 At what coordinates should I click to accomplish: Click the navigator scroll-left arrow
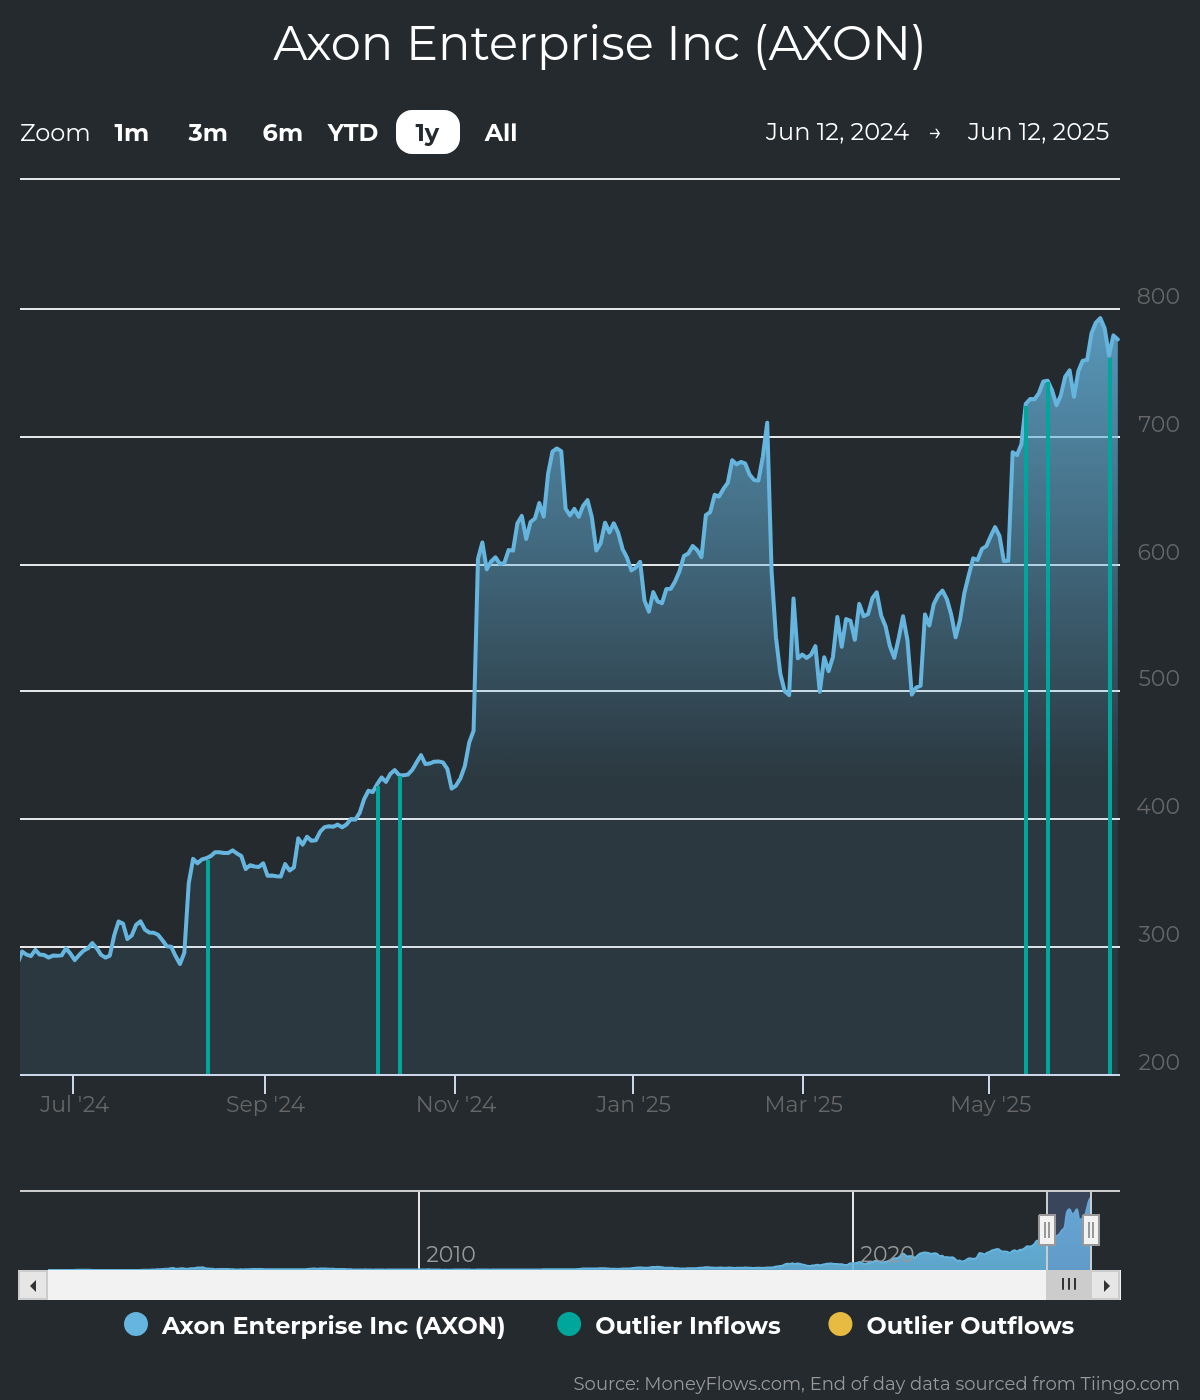pos(33,1285)
